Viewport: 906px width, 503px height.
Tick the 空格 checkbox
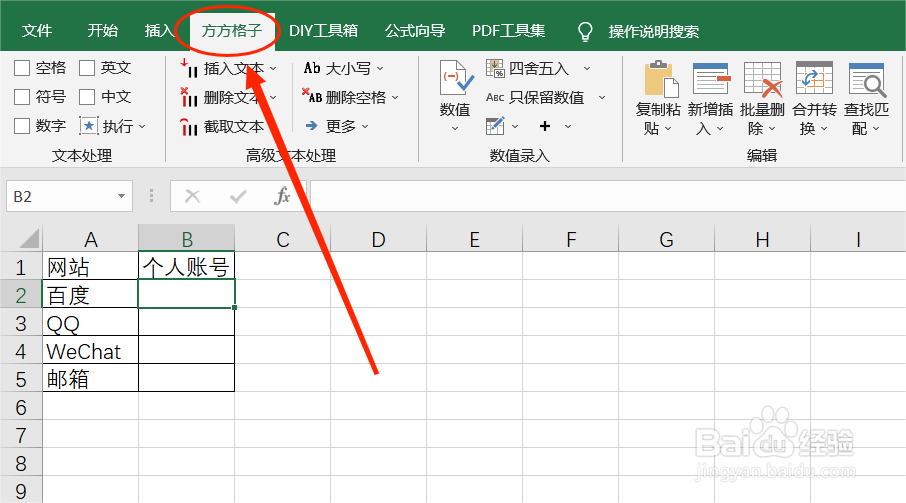point(22,68)
